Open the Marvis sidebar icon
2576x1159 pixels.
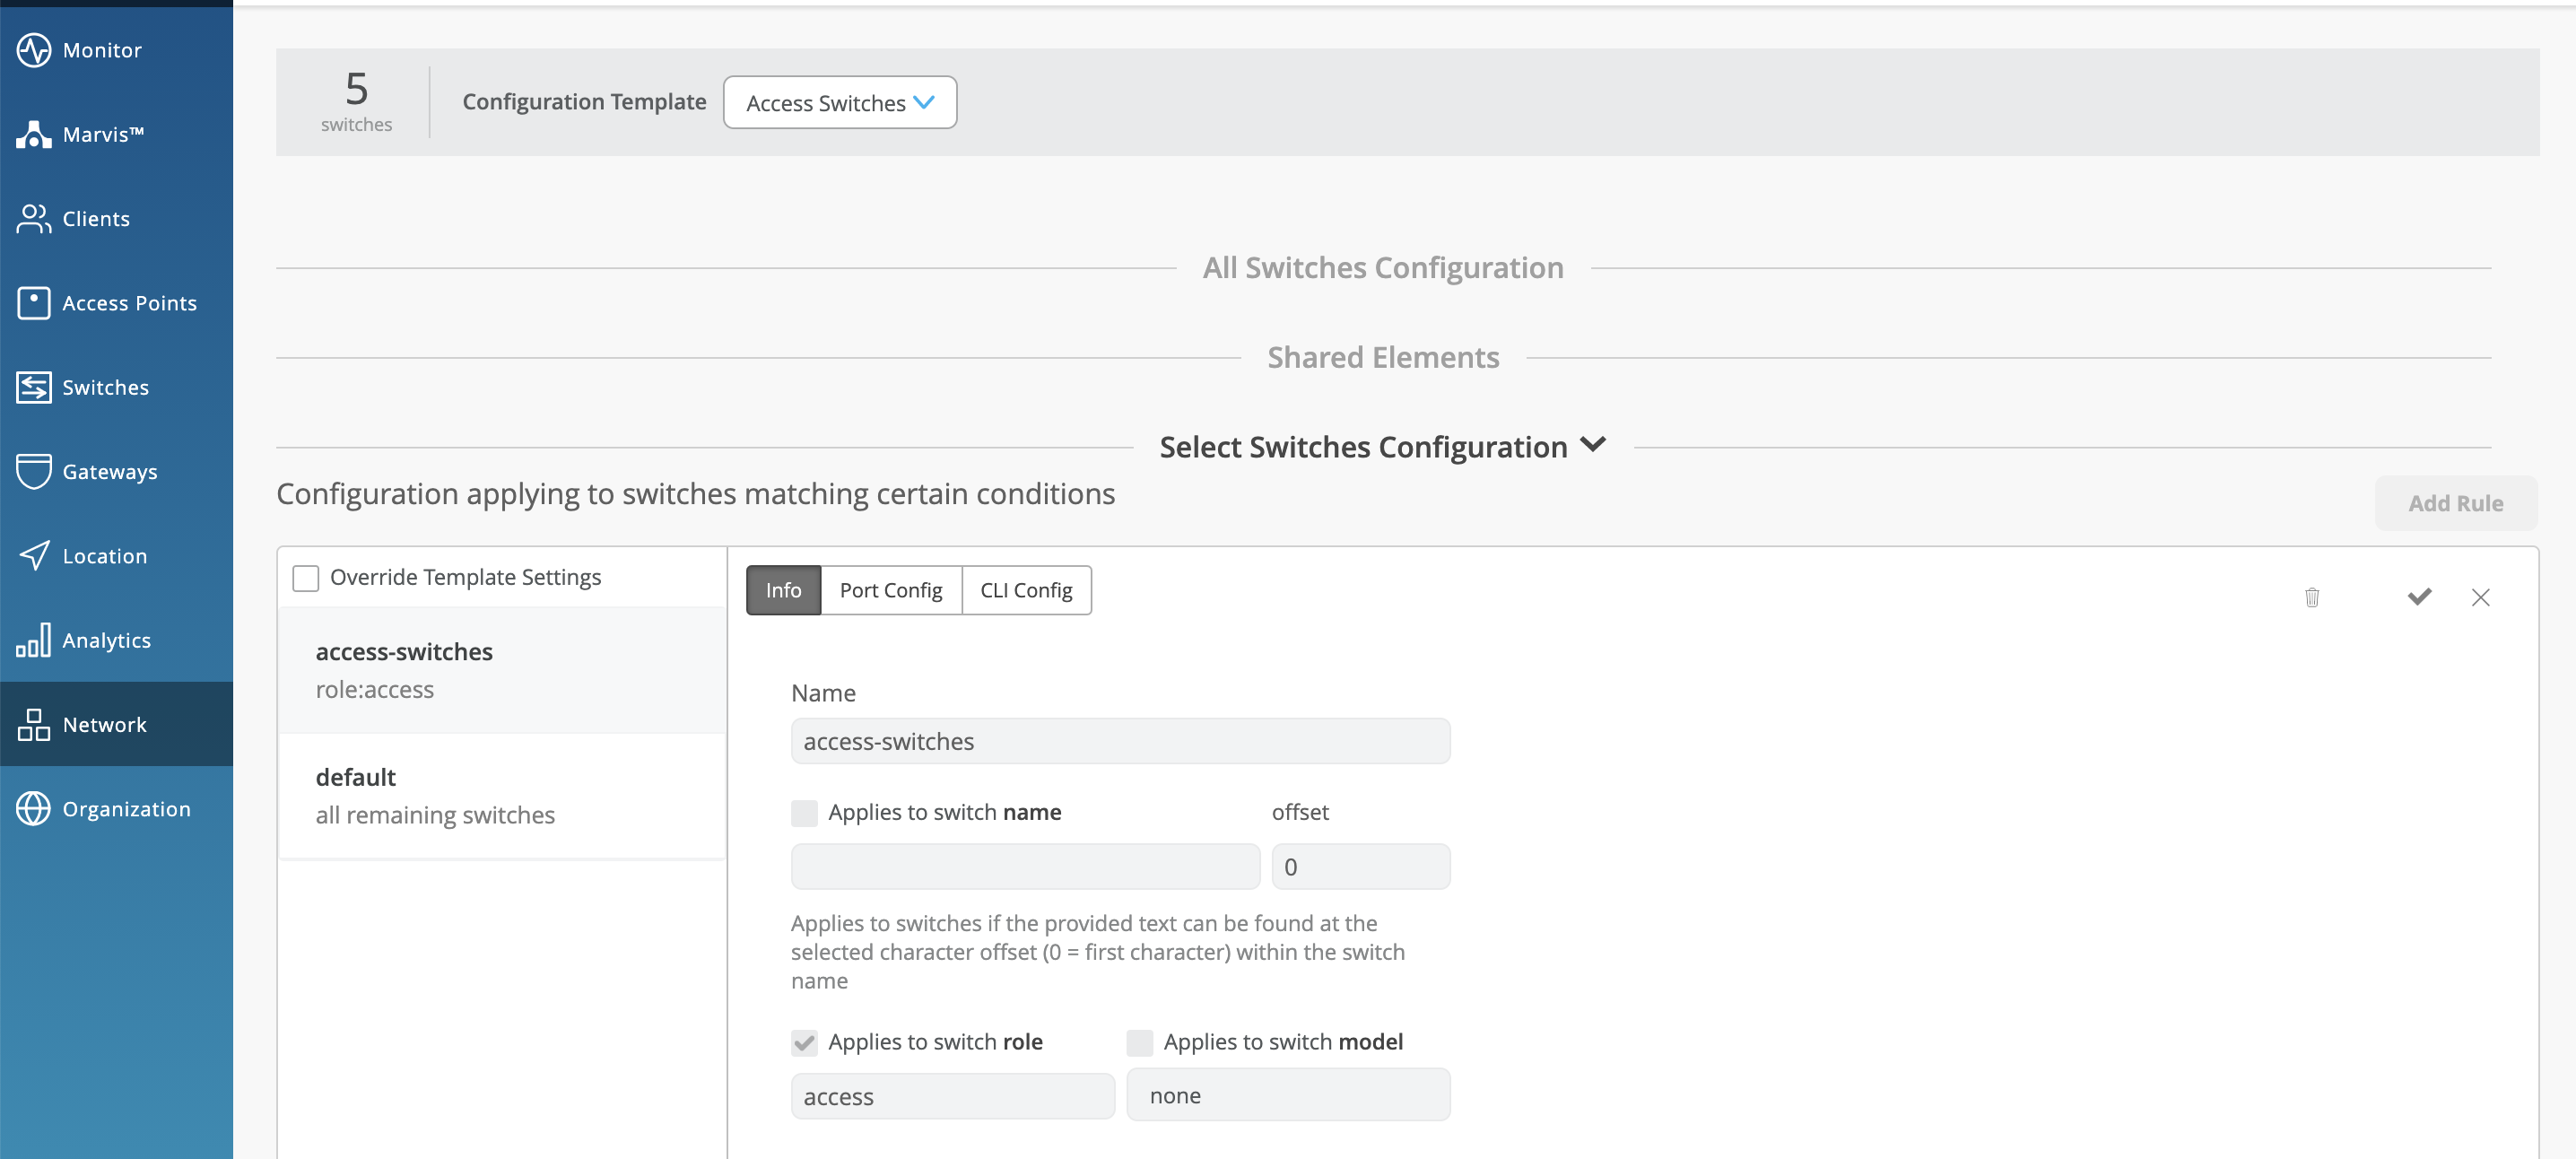tap(34, 134)
